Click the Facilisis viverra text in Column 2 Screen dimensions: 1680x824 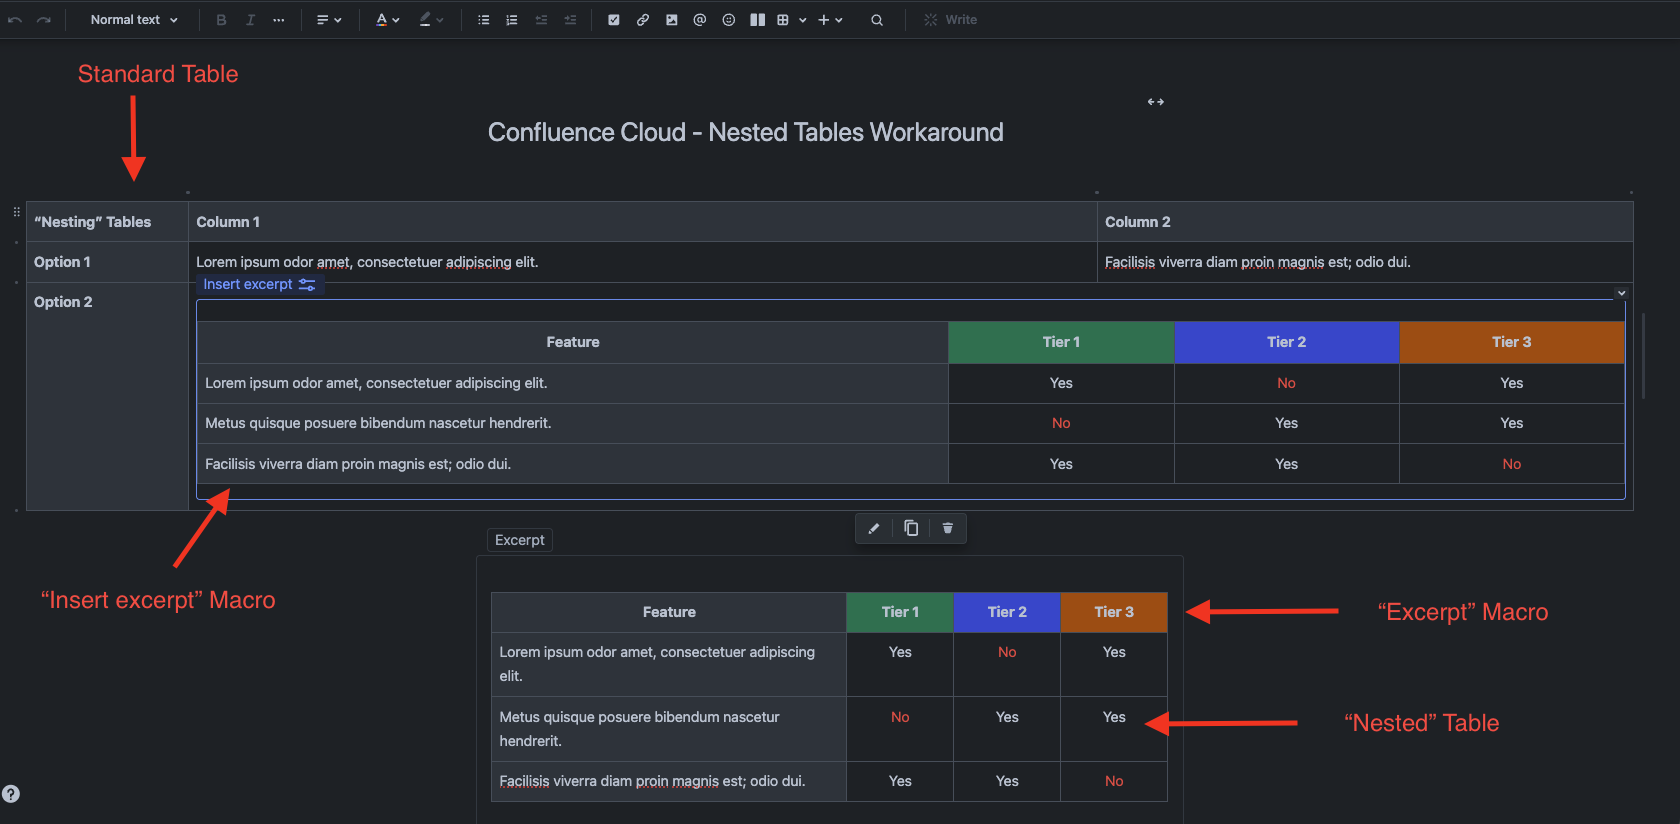tap(1258, 262)
